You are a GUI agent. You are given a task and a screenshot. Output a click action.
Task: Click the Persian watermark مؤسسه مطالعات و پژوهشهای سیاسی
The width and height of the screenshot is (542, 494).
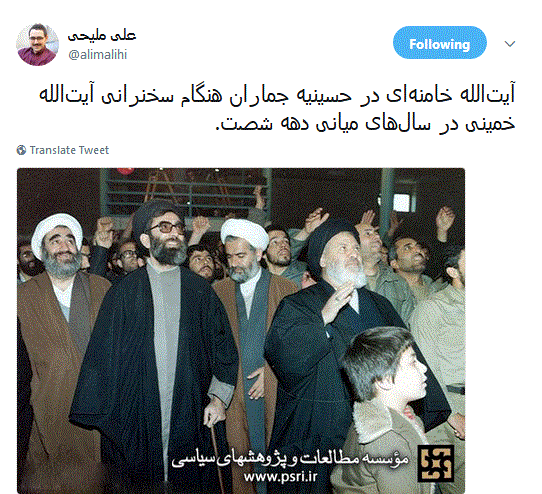point(290,459)
